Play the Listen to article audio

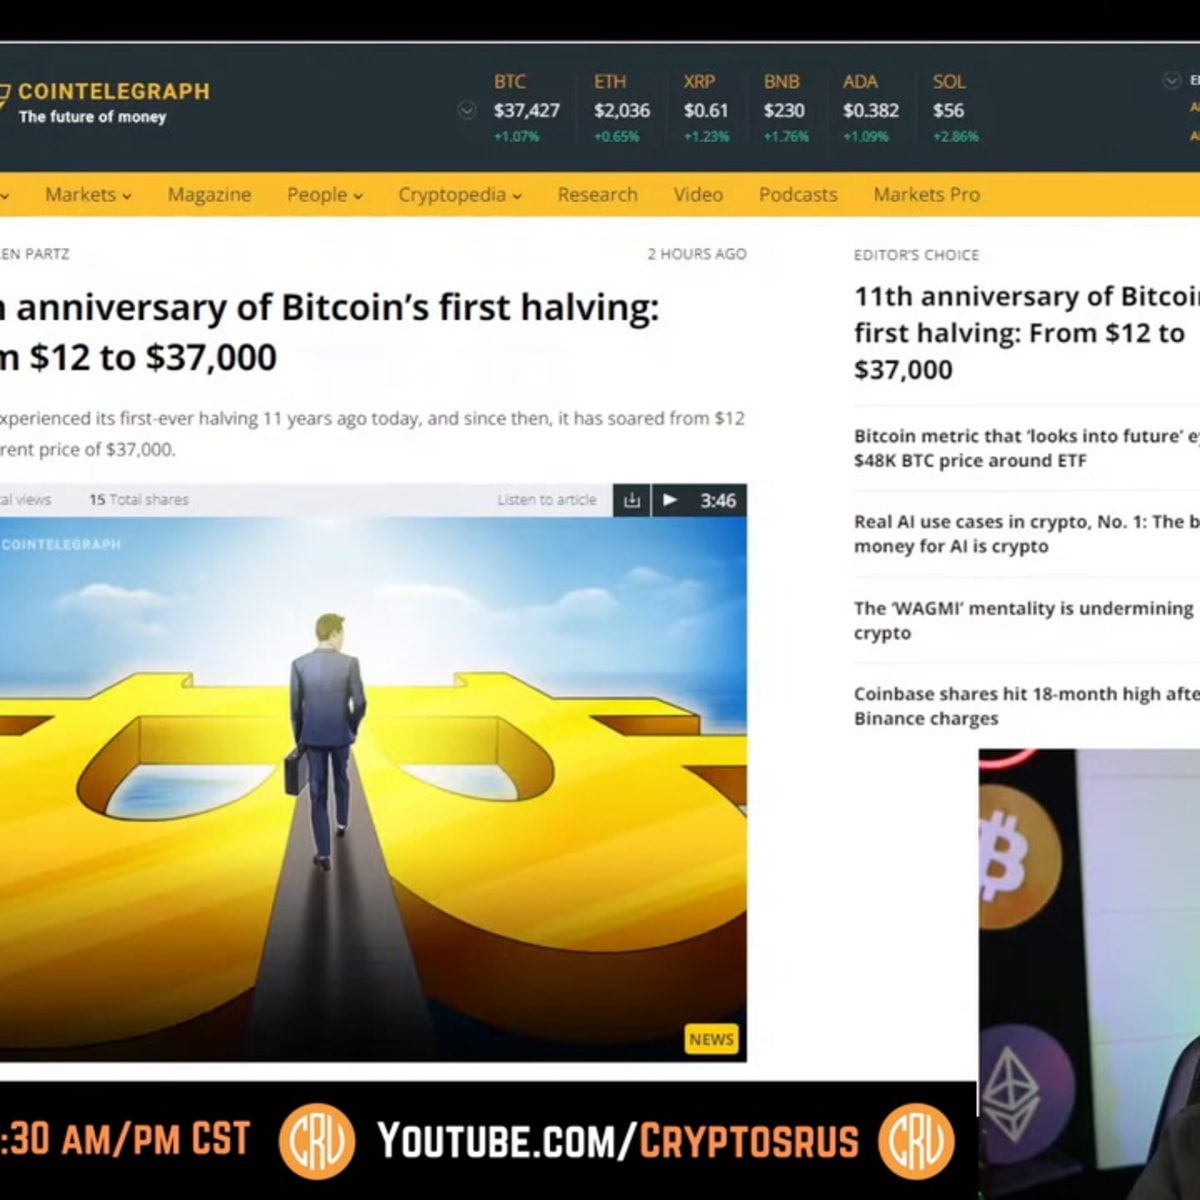click(x=670, y=500)
